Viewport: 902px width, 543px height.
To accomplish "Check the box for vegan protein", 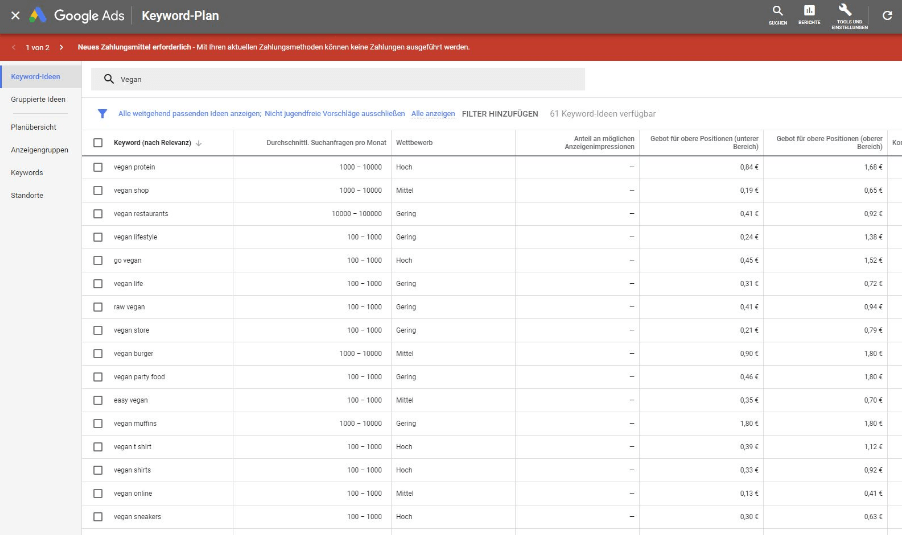I will coord(98,167).
